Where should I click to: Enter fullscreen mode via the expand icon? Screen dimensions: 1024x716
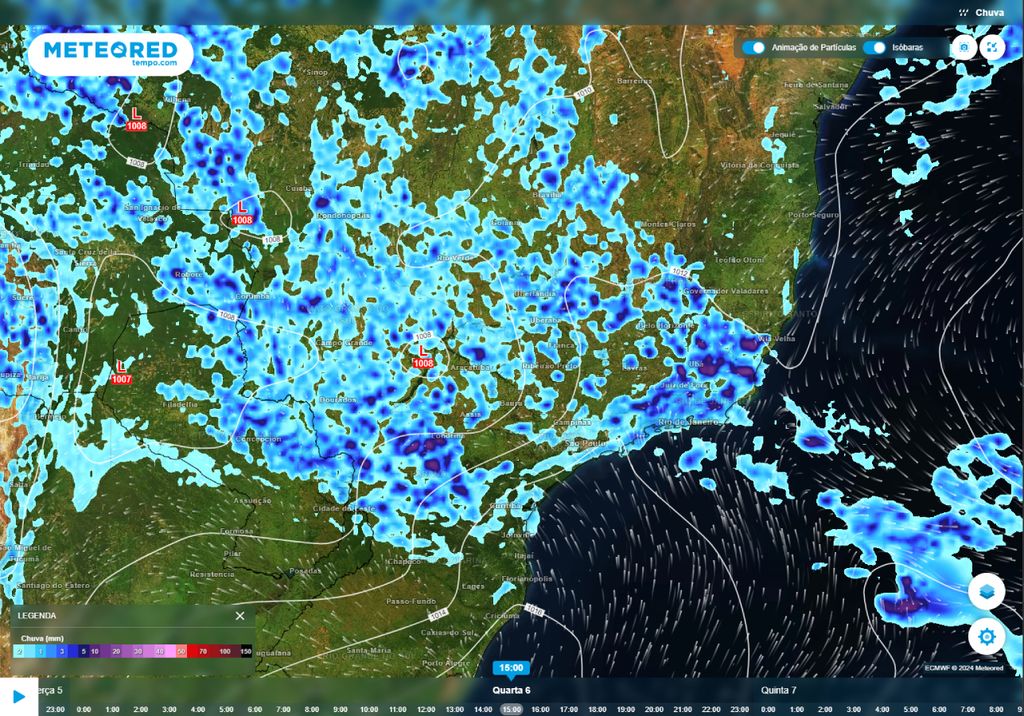(991, 46)
